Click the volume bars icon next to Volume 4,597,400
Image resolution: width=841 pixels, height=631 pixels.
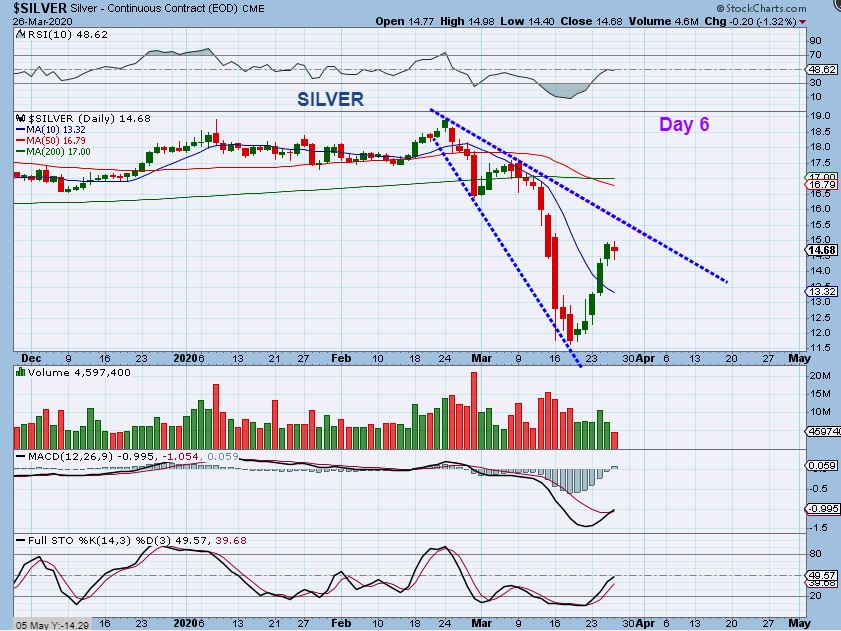tap(20, 372)
